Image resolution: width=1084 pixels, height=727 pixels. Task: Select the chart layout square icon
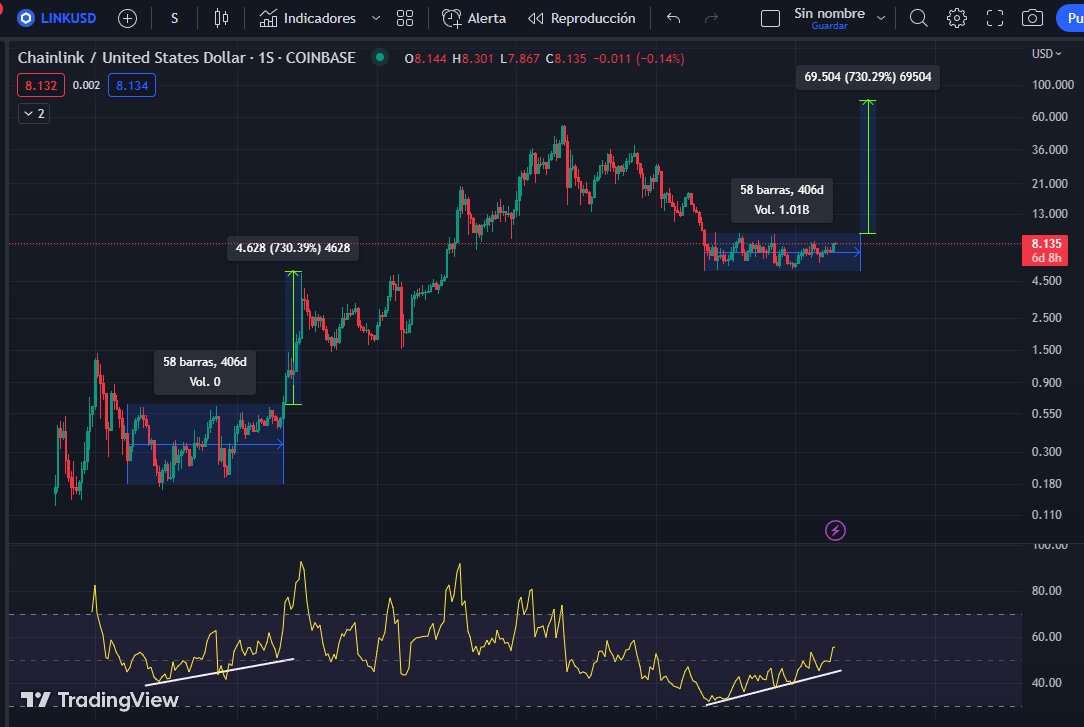point(770,19)
